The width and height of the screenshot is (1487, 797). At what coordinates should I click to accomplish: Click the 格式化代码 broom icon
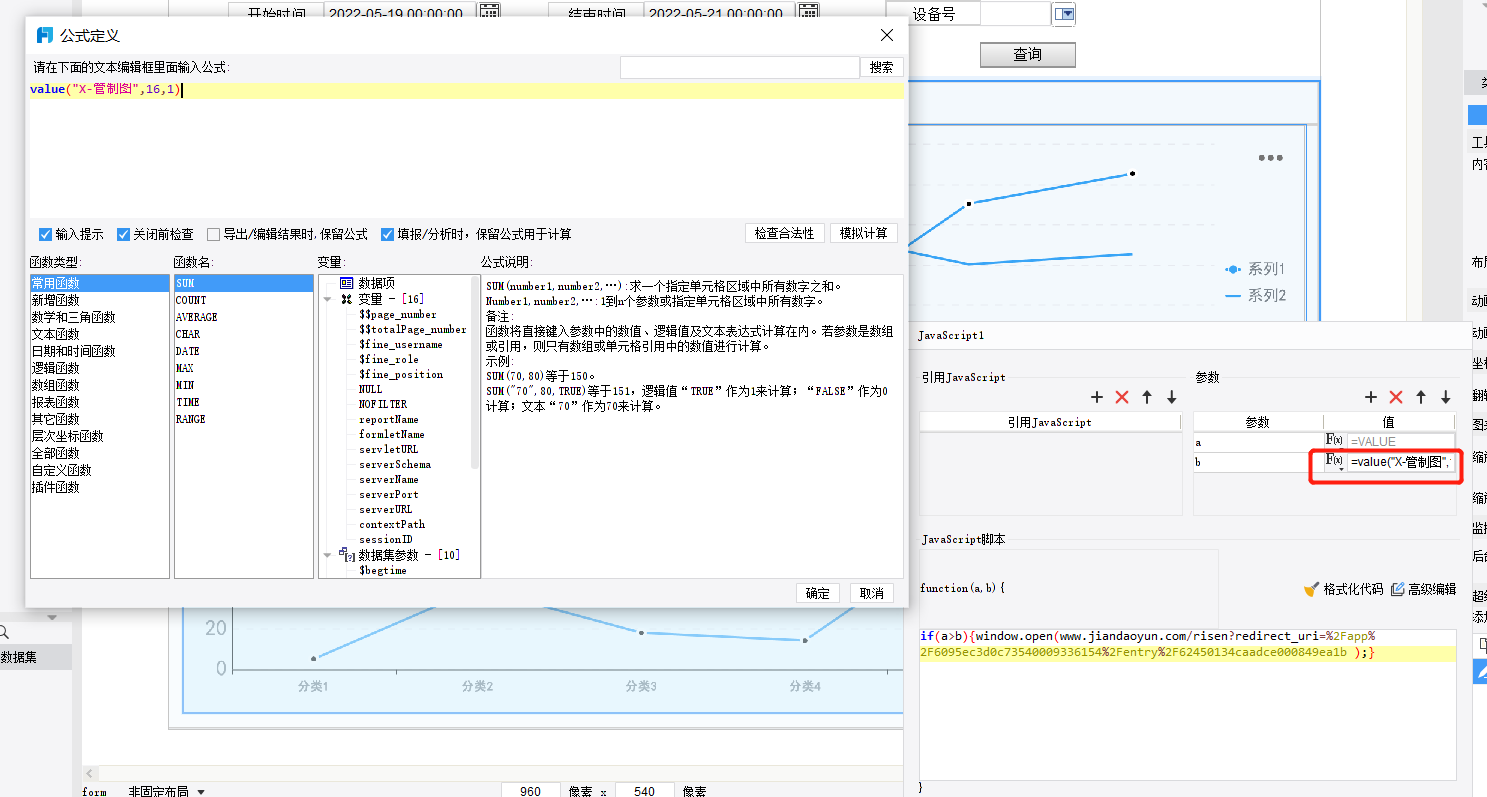1311,589
